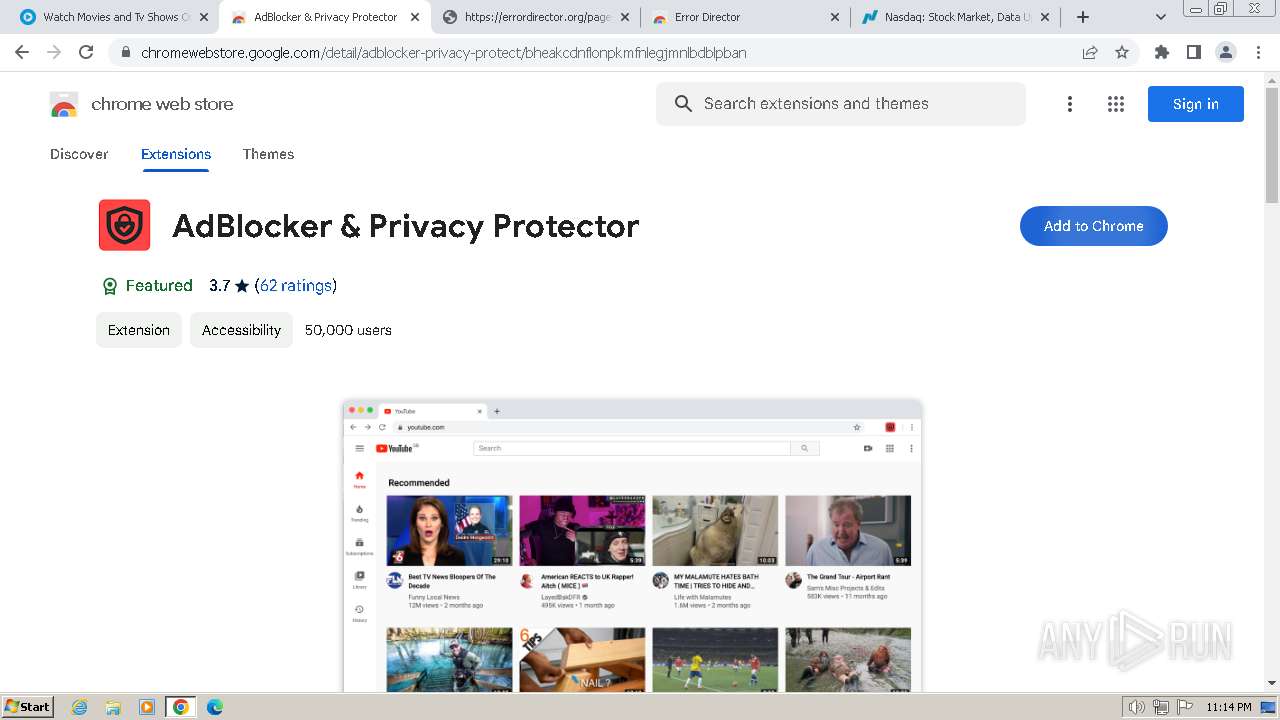1280x720 pixels.
Task: Click the Chrome Web Store logo
Action: tap(64, 104)
